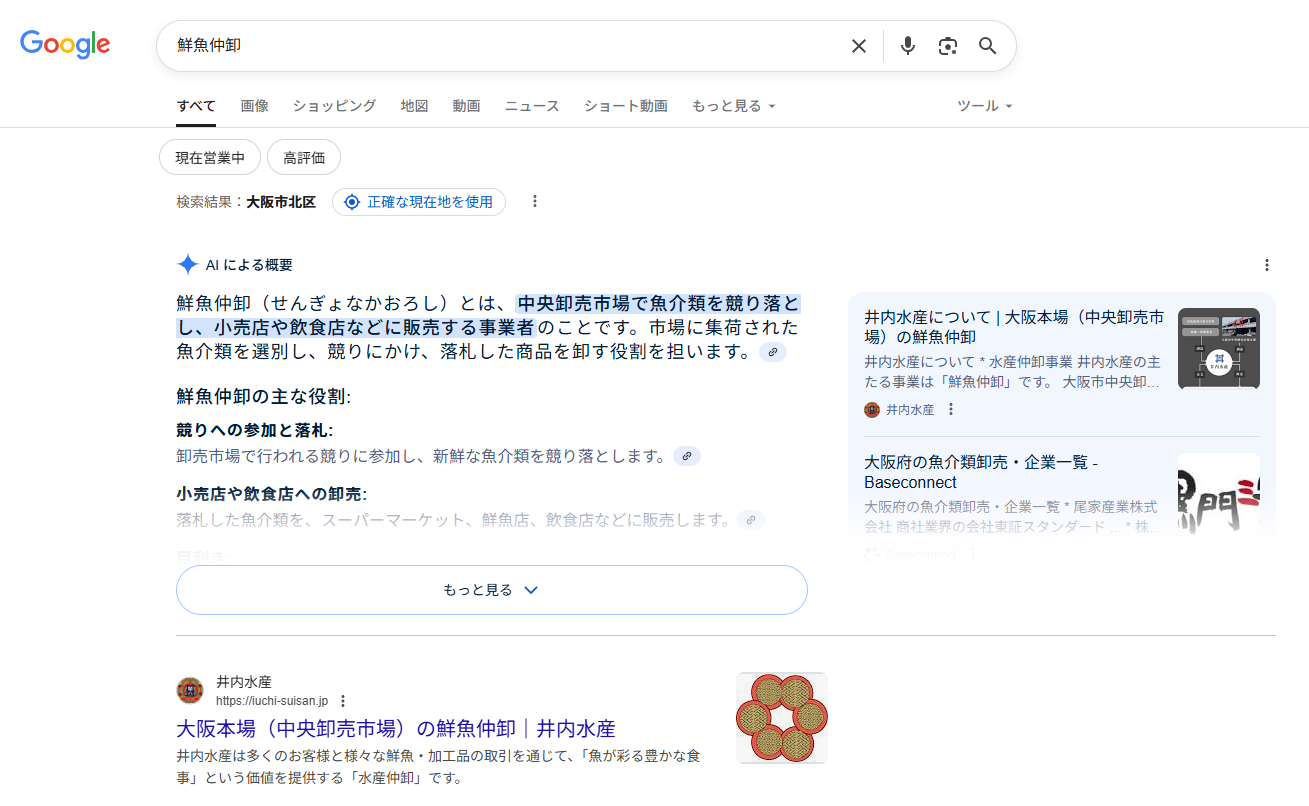Viewport: 1309px width, 806px height.
Task: Click the 井内水産 result emblem thumbnail
Action: [x=782, y=718]
